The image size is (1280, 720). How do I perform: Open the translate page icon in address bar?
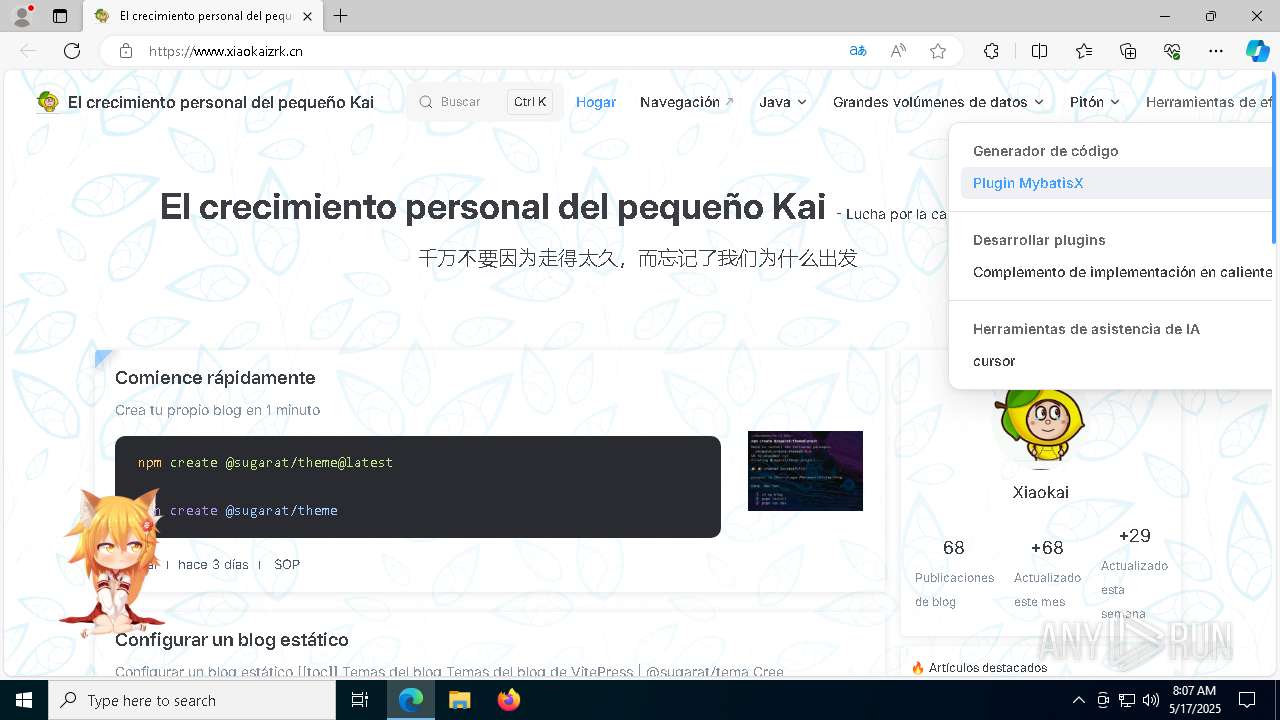point(858,51)
